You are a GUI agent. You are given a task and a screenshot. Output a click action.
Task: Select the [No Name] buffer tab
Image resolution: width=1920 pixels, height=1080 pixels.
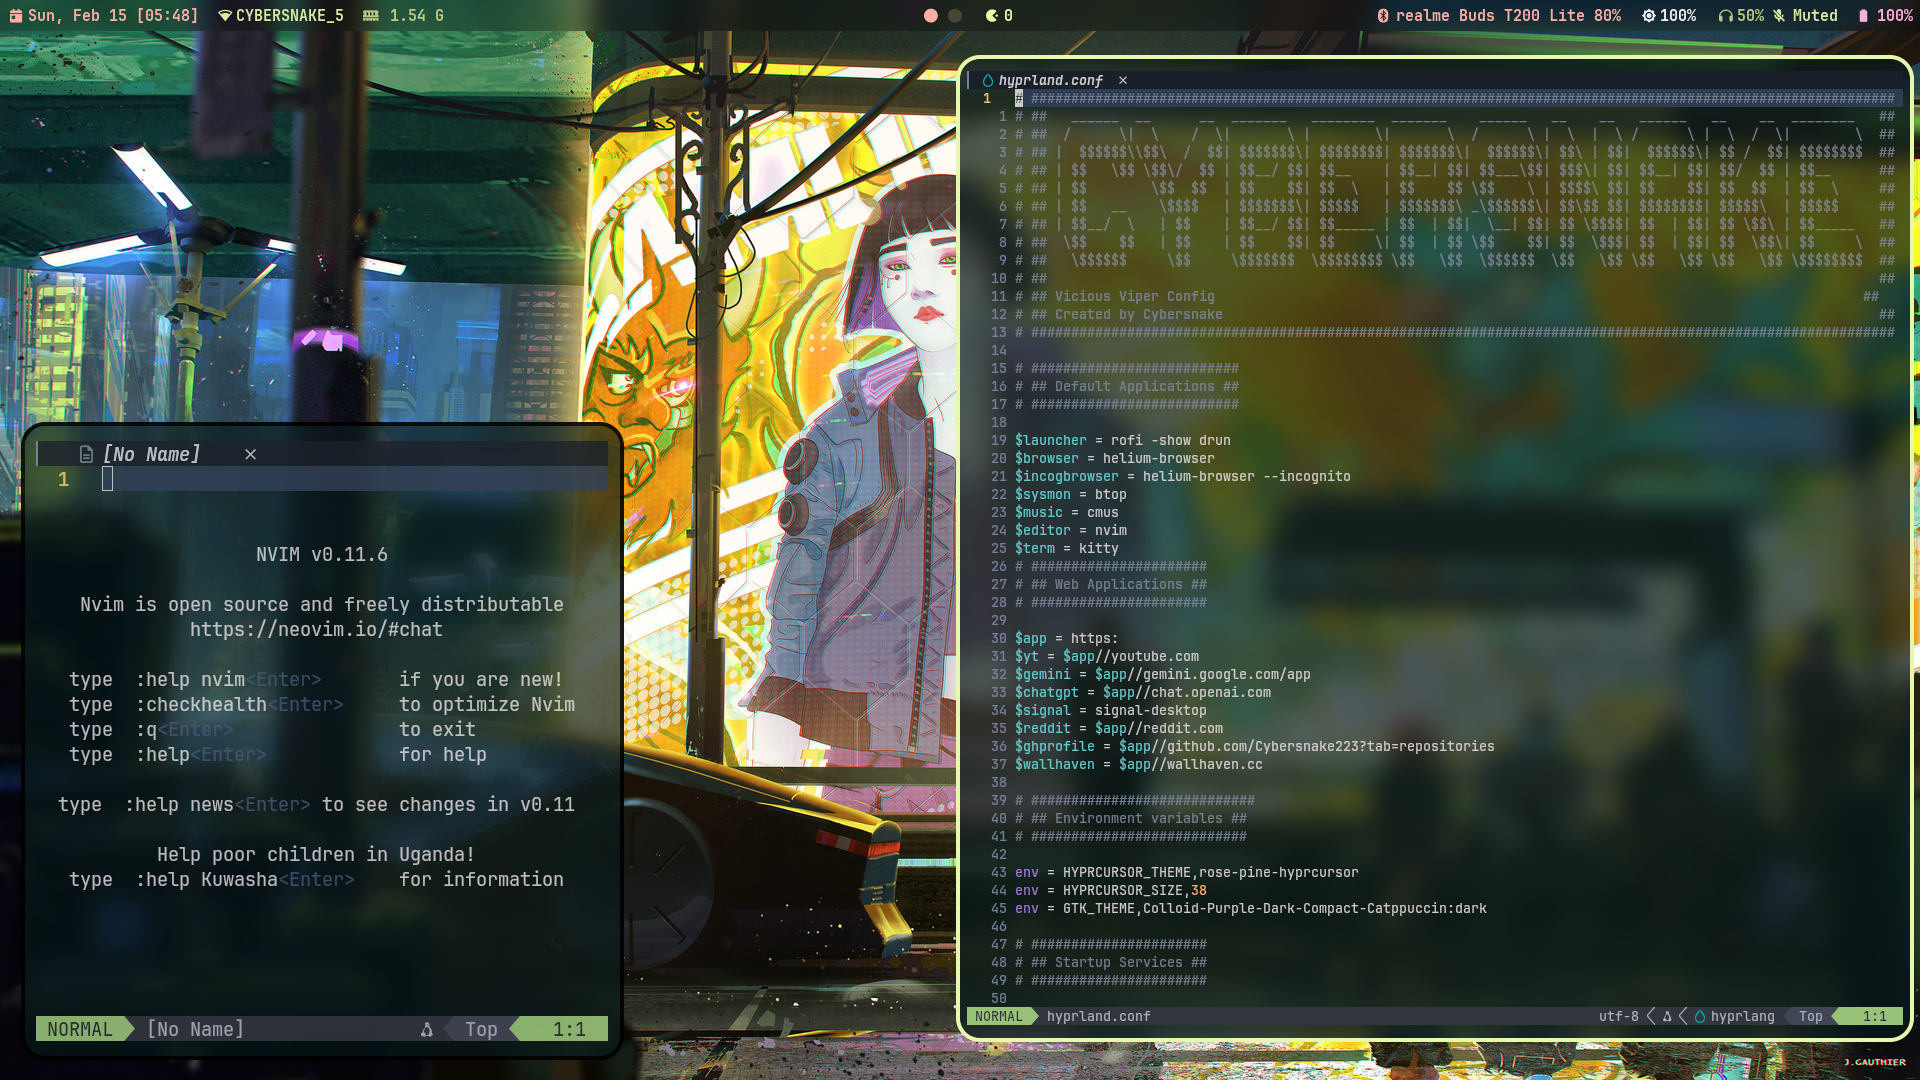pos(150,454)
